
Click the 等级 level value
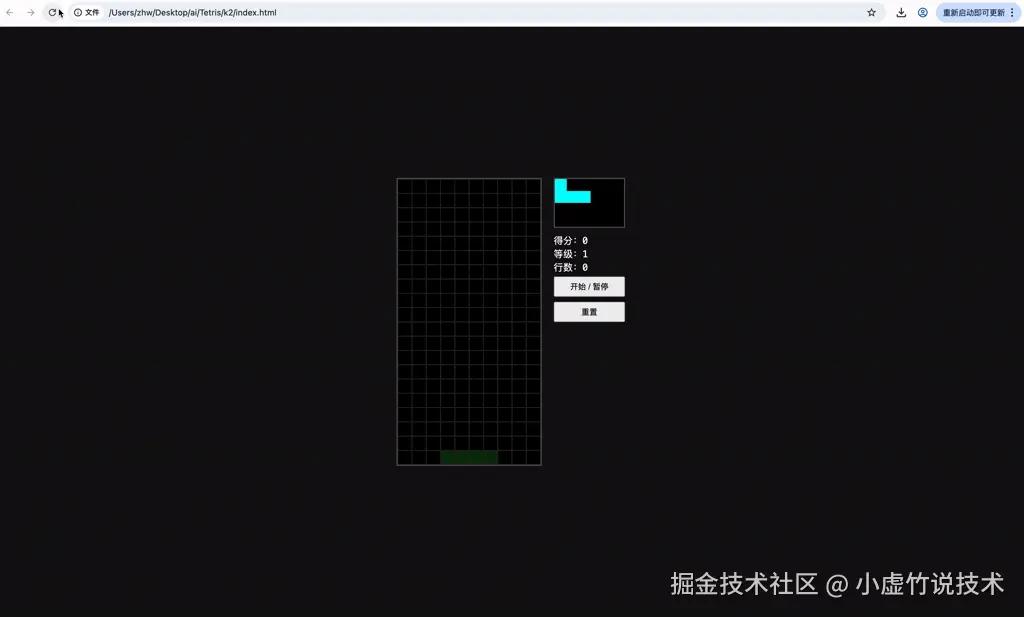(x=585, y=254)
